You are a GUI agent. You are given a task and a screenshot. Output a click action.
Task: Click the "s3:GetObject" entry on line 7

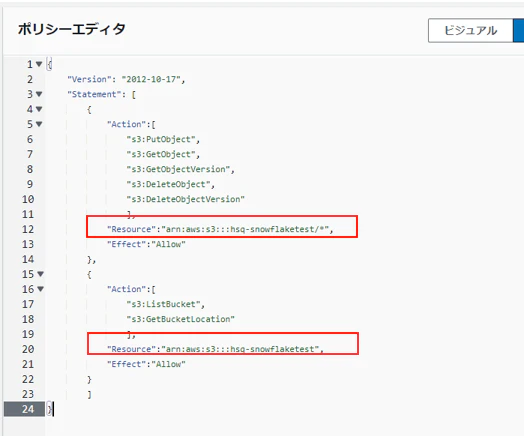pos(163,154)
